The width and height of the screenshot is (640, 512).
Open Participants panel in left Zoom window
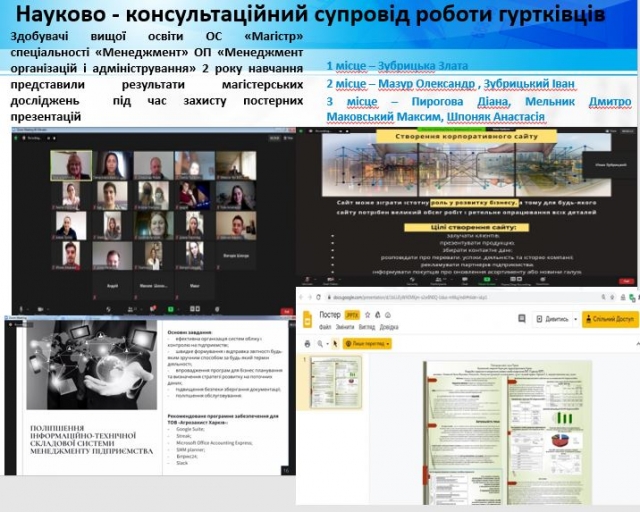pos(132,309)
